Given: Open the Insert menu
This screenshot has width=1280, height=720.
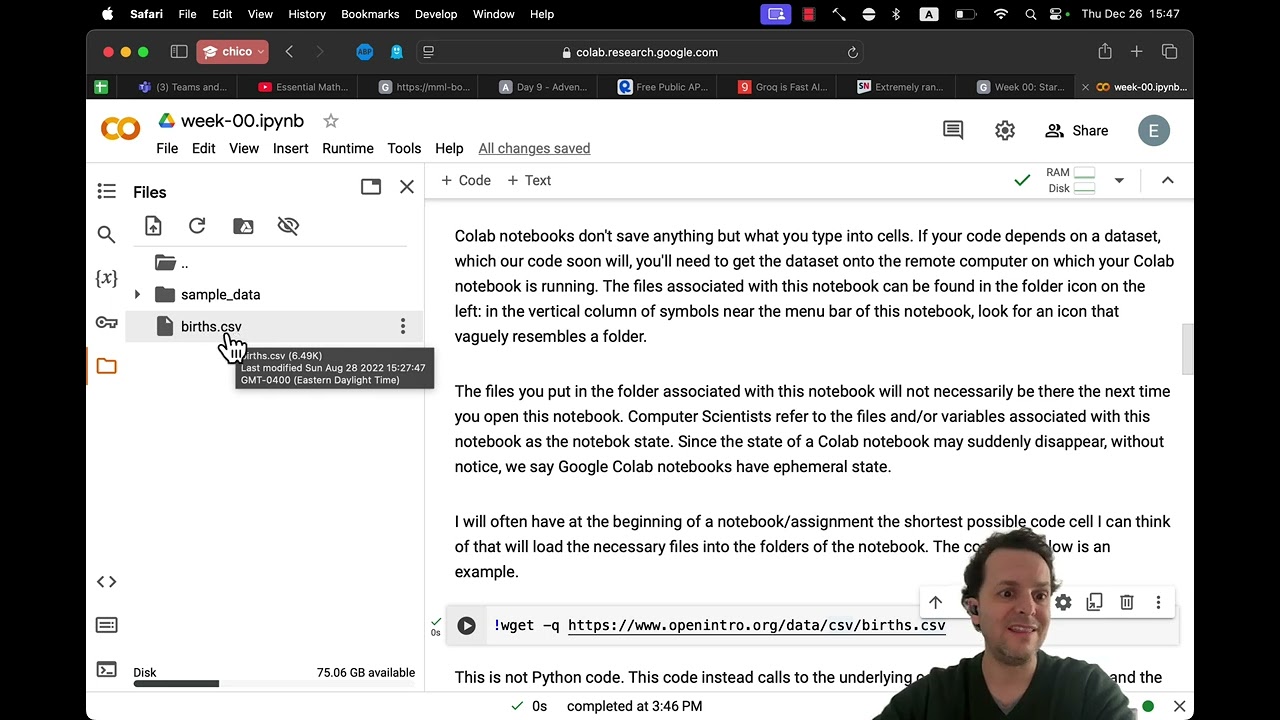Looking at the screenshot, I should tap(290, 148).
